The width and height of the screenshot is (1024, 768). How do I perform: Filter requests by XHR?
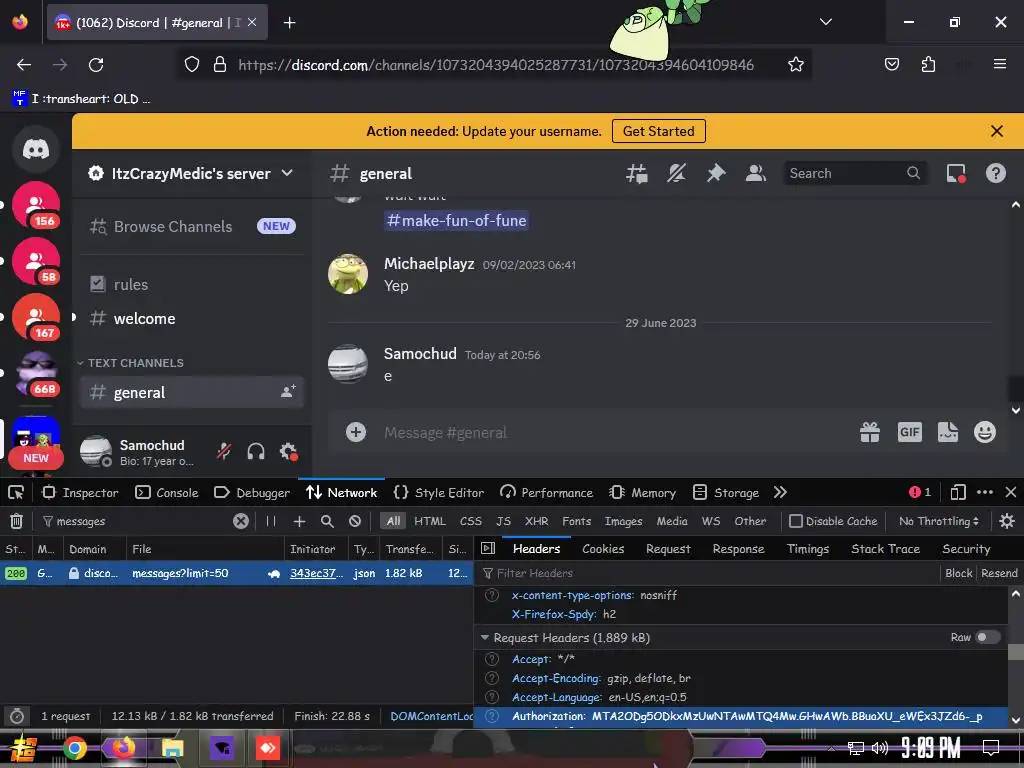tap(537, 521)
